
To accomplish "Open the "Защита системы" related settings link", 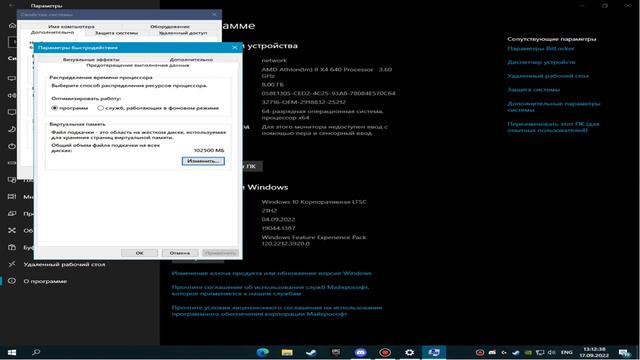I will [533, 90].
